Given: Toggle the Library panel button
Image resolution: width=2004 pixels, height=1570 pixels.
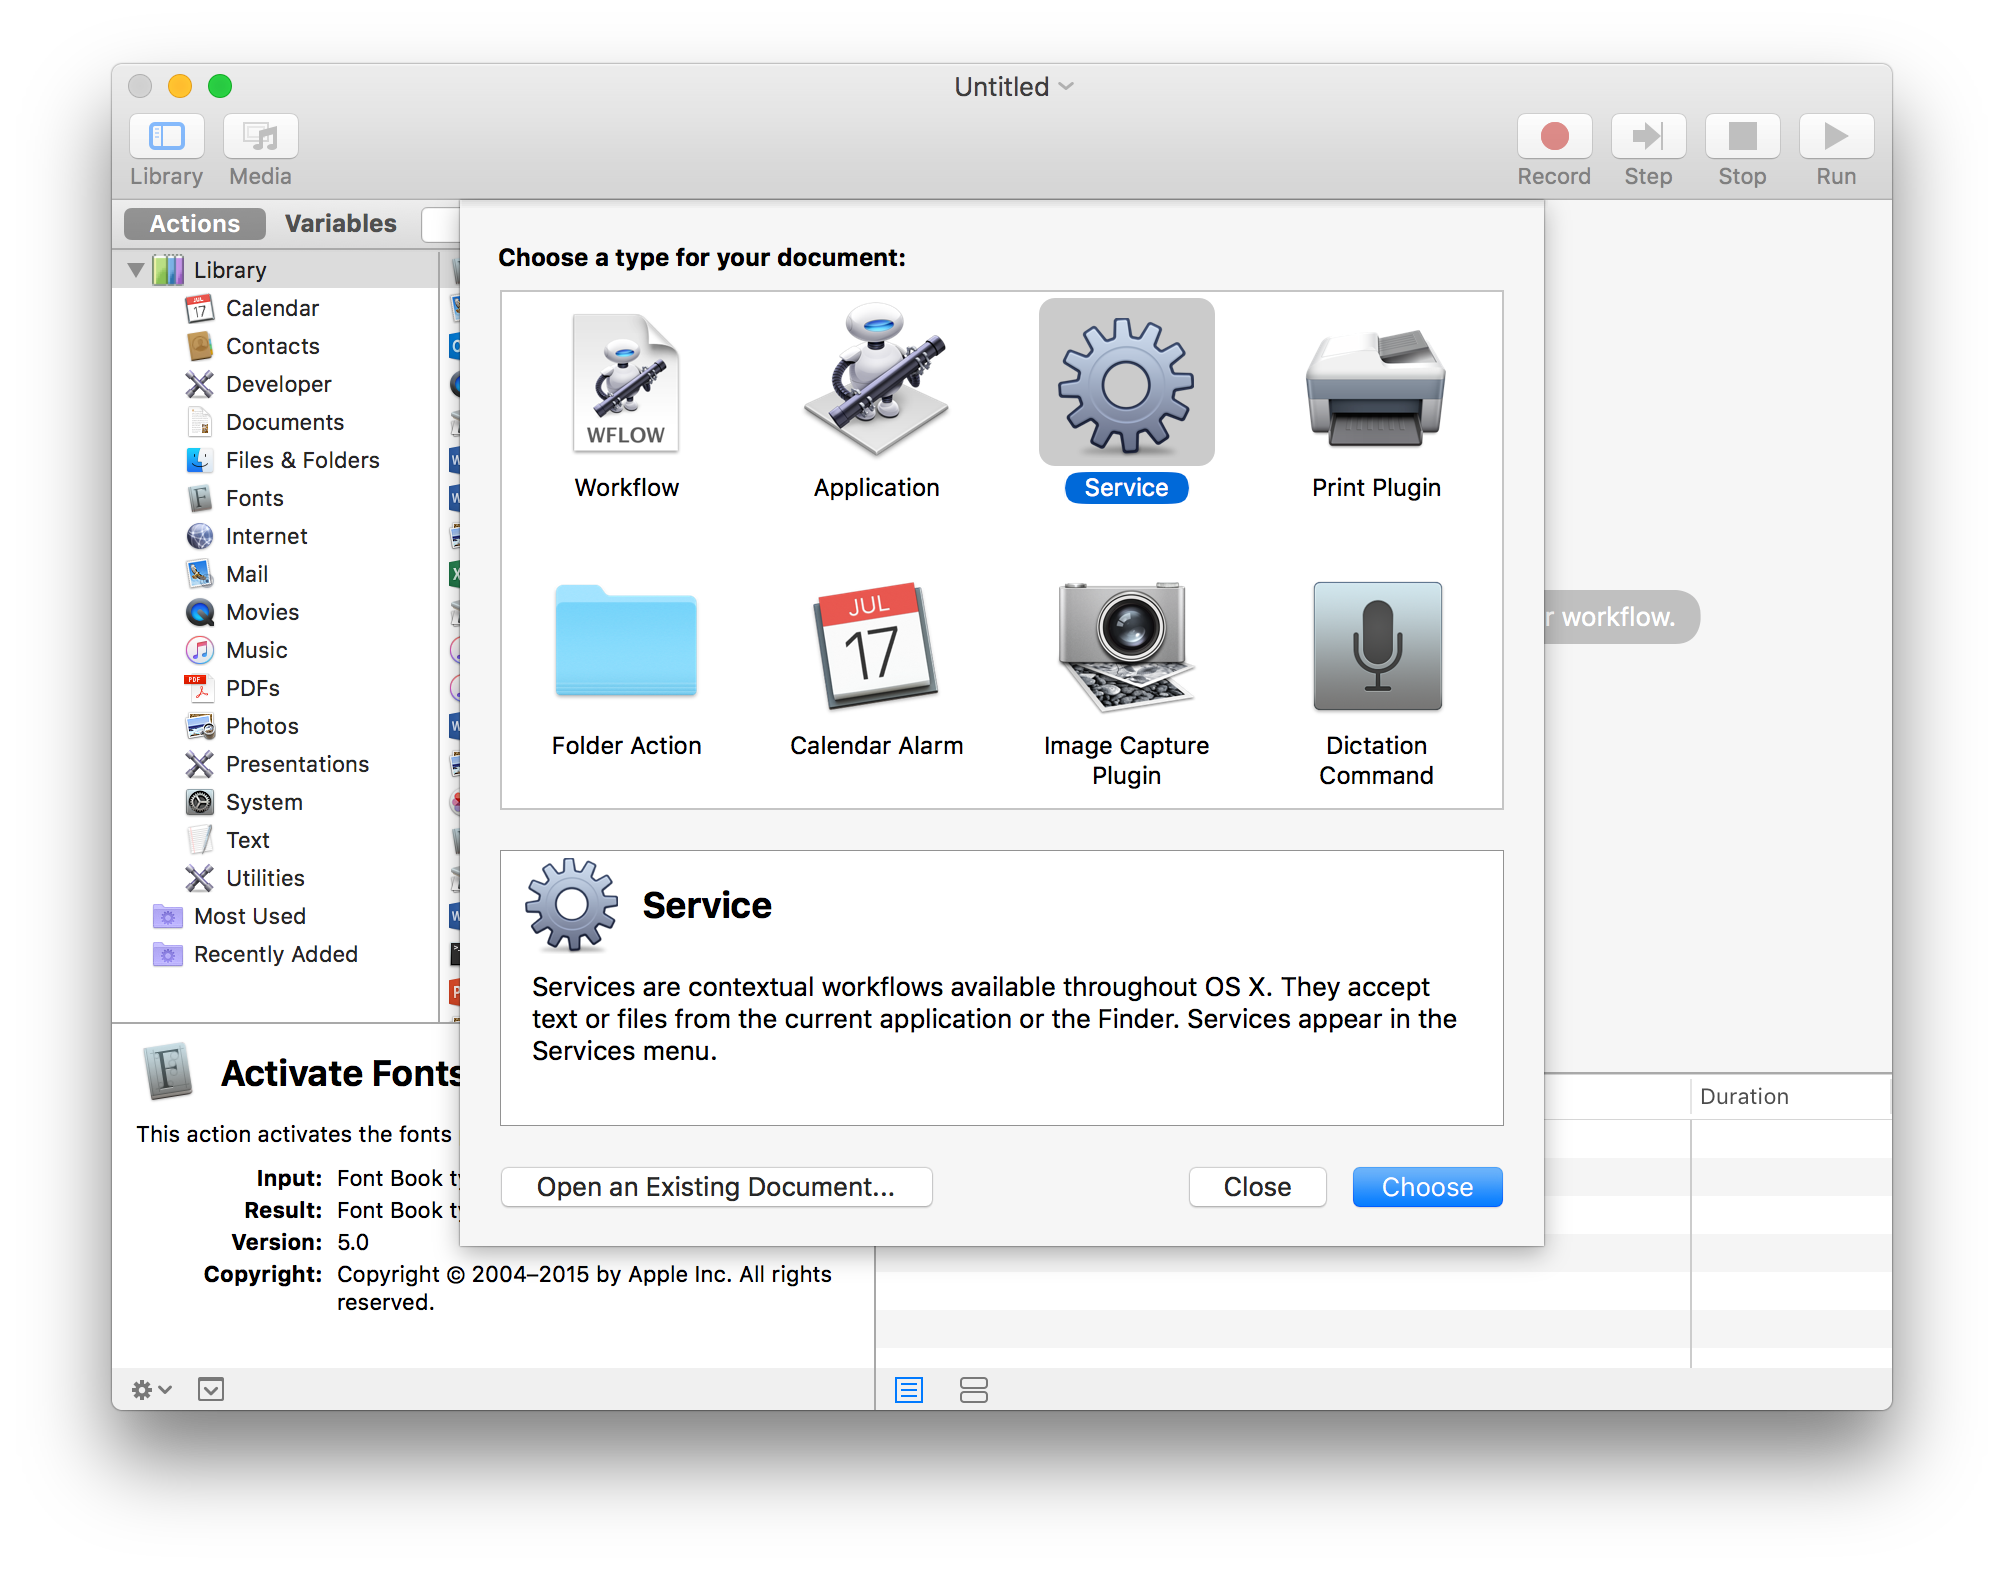Looking at the screenshot, I should tap(166, 137).
